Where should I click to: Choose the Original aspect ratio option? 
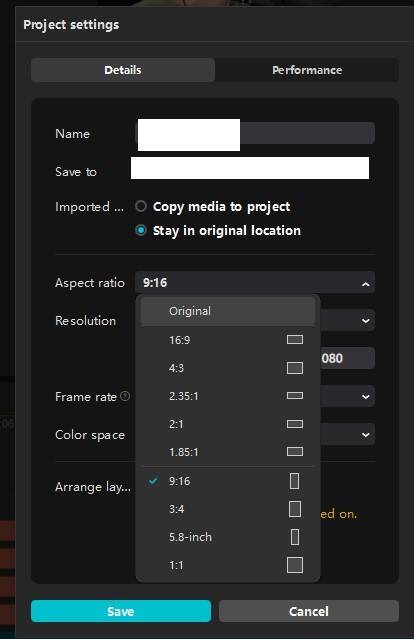pos(228,311)
